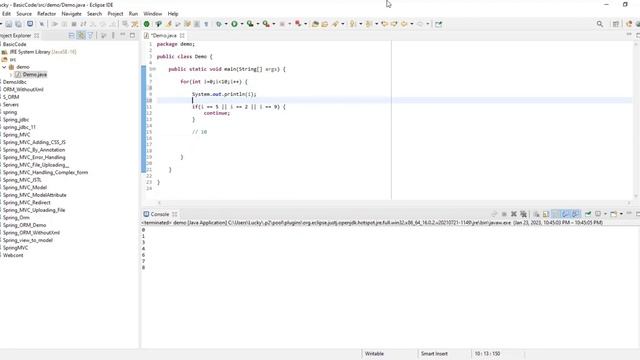Open the Coverage button dropdown arrow
The height and width of the screenshot is (360, 640).
tap(258, 24)
